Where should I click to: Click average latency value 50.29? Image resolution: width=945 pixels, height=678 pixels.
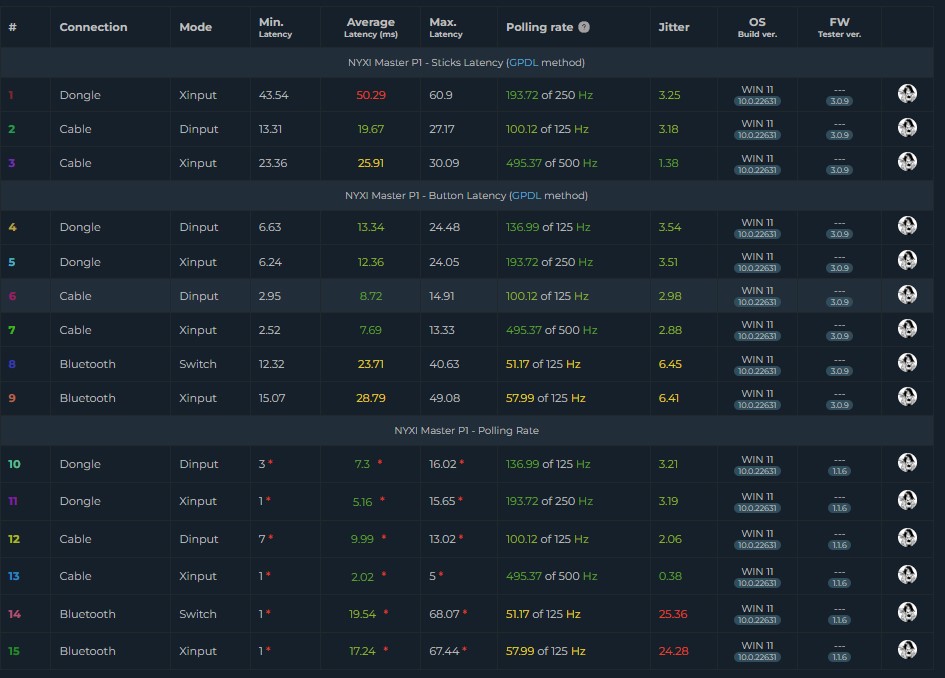[371, 95]
